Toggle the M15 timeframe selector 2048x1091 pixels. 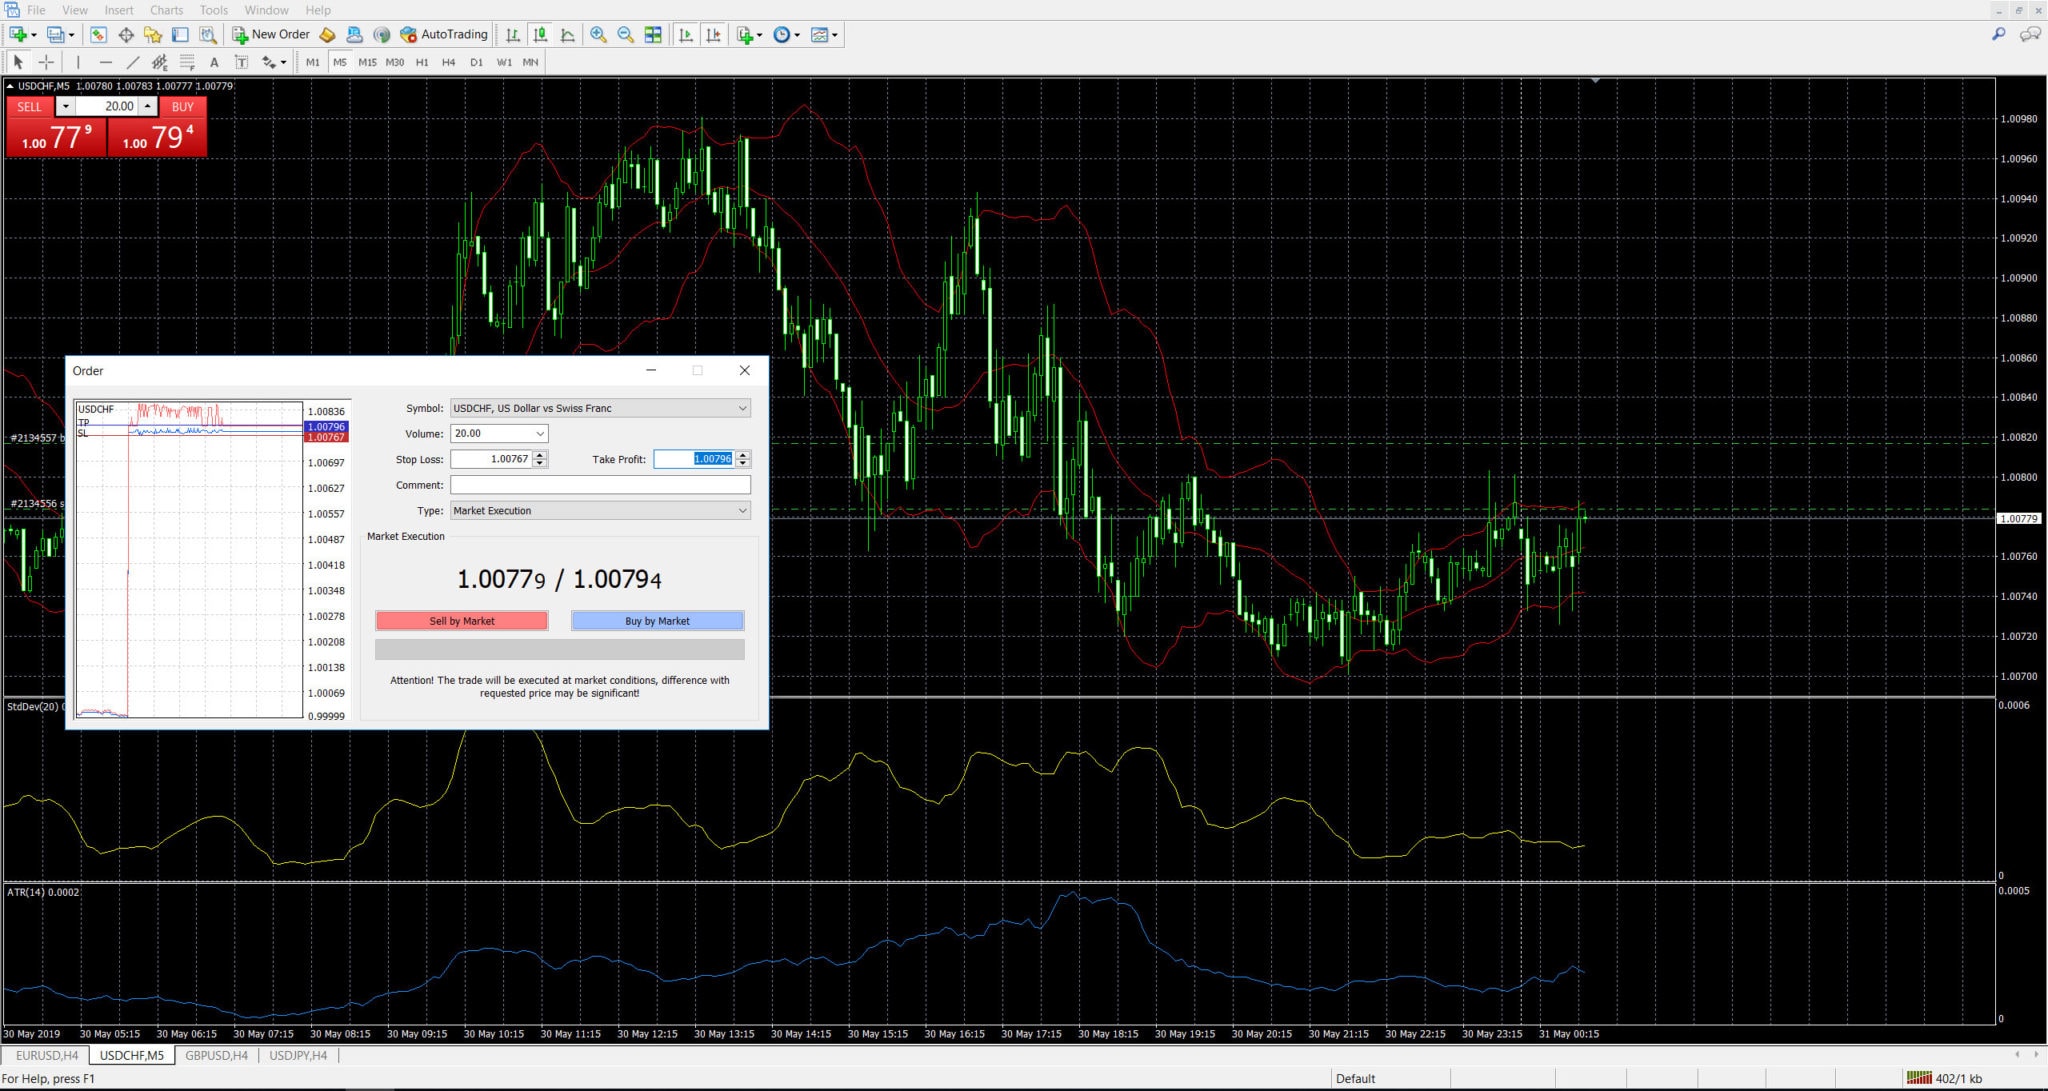tap(368, 61)
